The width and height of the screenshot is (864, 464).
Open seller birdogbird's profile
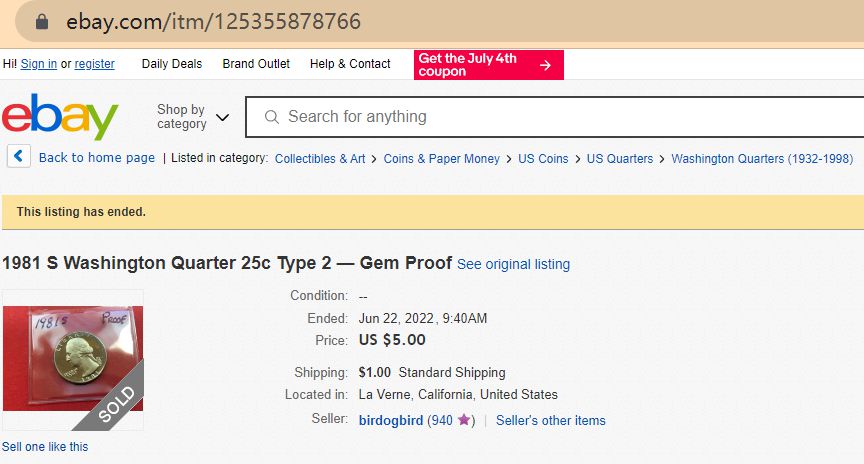(391, 420)
